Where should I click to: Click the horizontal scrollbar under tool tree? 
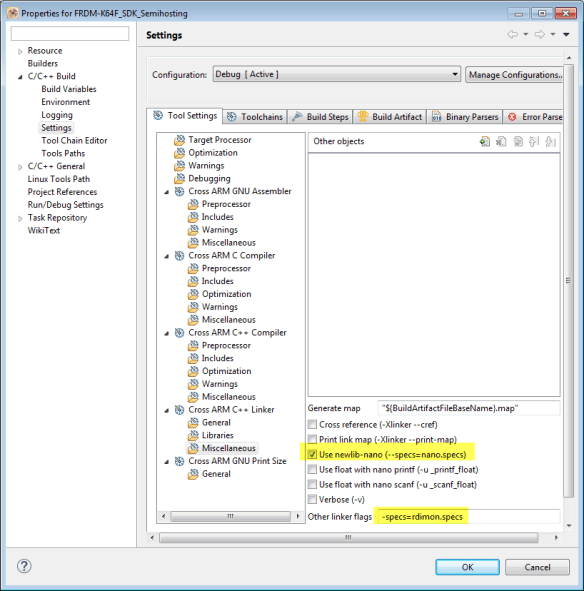click(230, 516)
